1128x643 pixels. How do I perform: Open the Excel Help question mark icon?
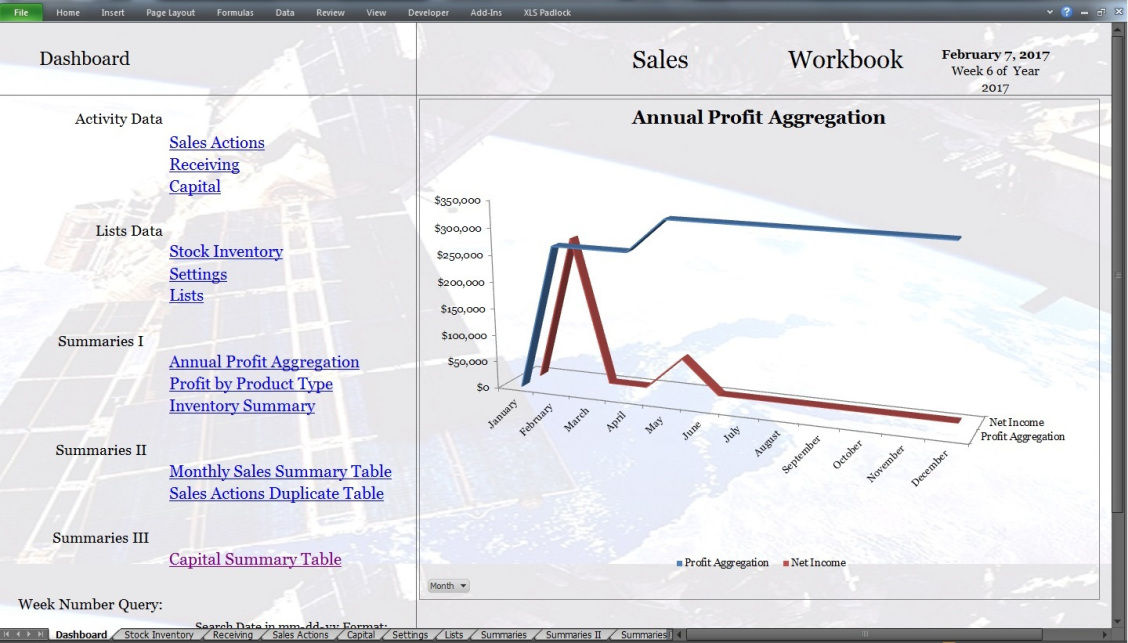tap(1067, 12)
